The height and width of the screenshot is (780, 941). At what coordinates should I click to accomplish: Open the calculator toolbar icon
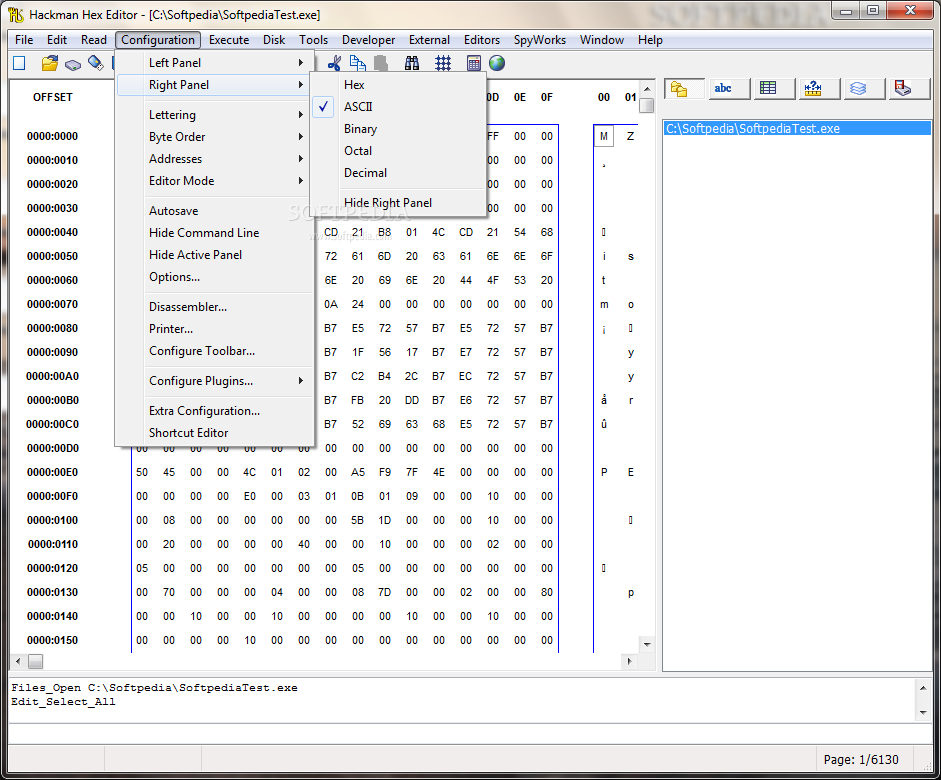point(474,63)
